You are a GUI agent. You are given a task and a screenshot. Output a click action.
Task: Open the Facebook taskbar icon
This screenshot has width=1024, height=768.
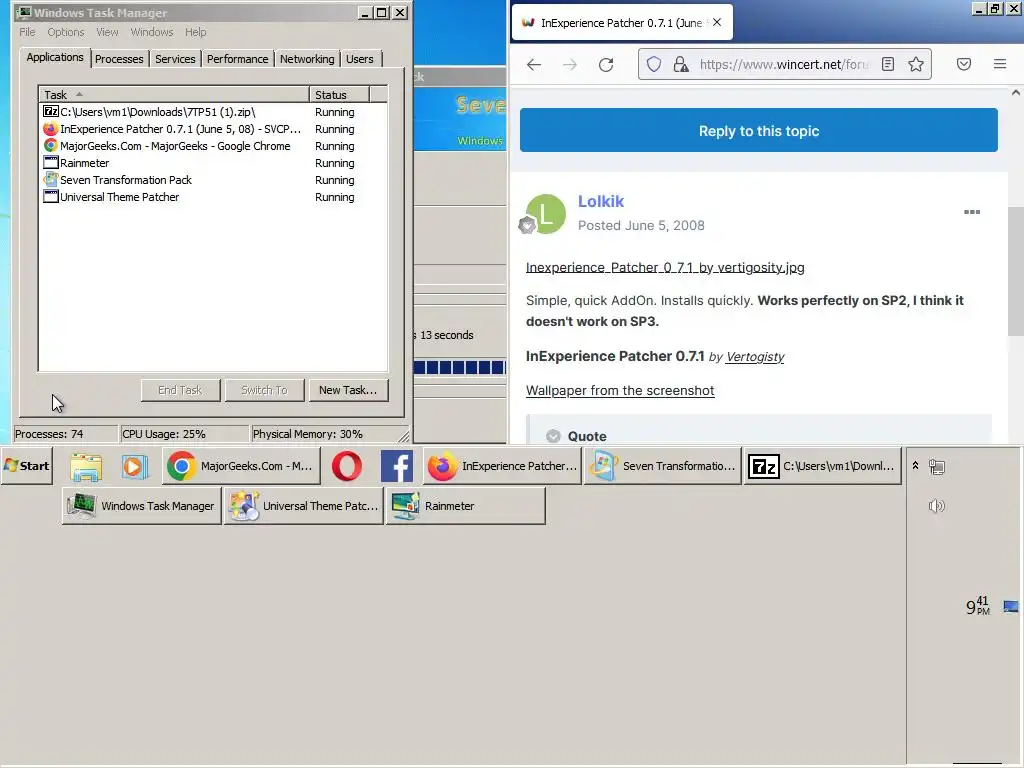click(396, 466)
